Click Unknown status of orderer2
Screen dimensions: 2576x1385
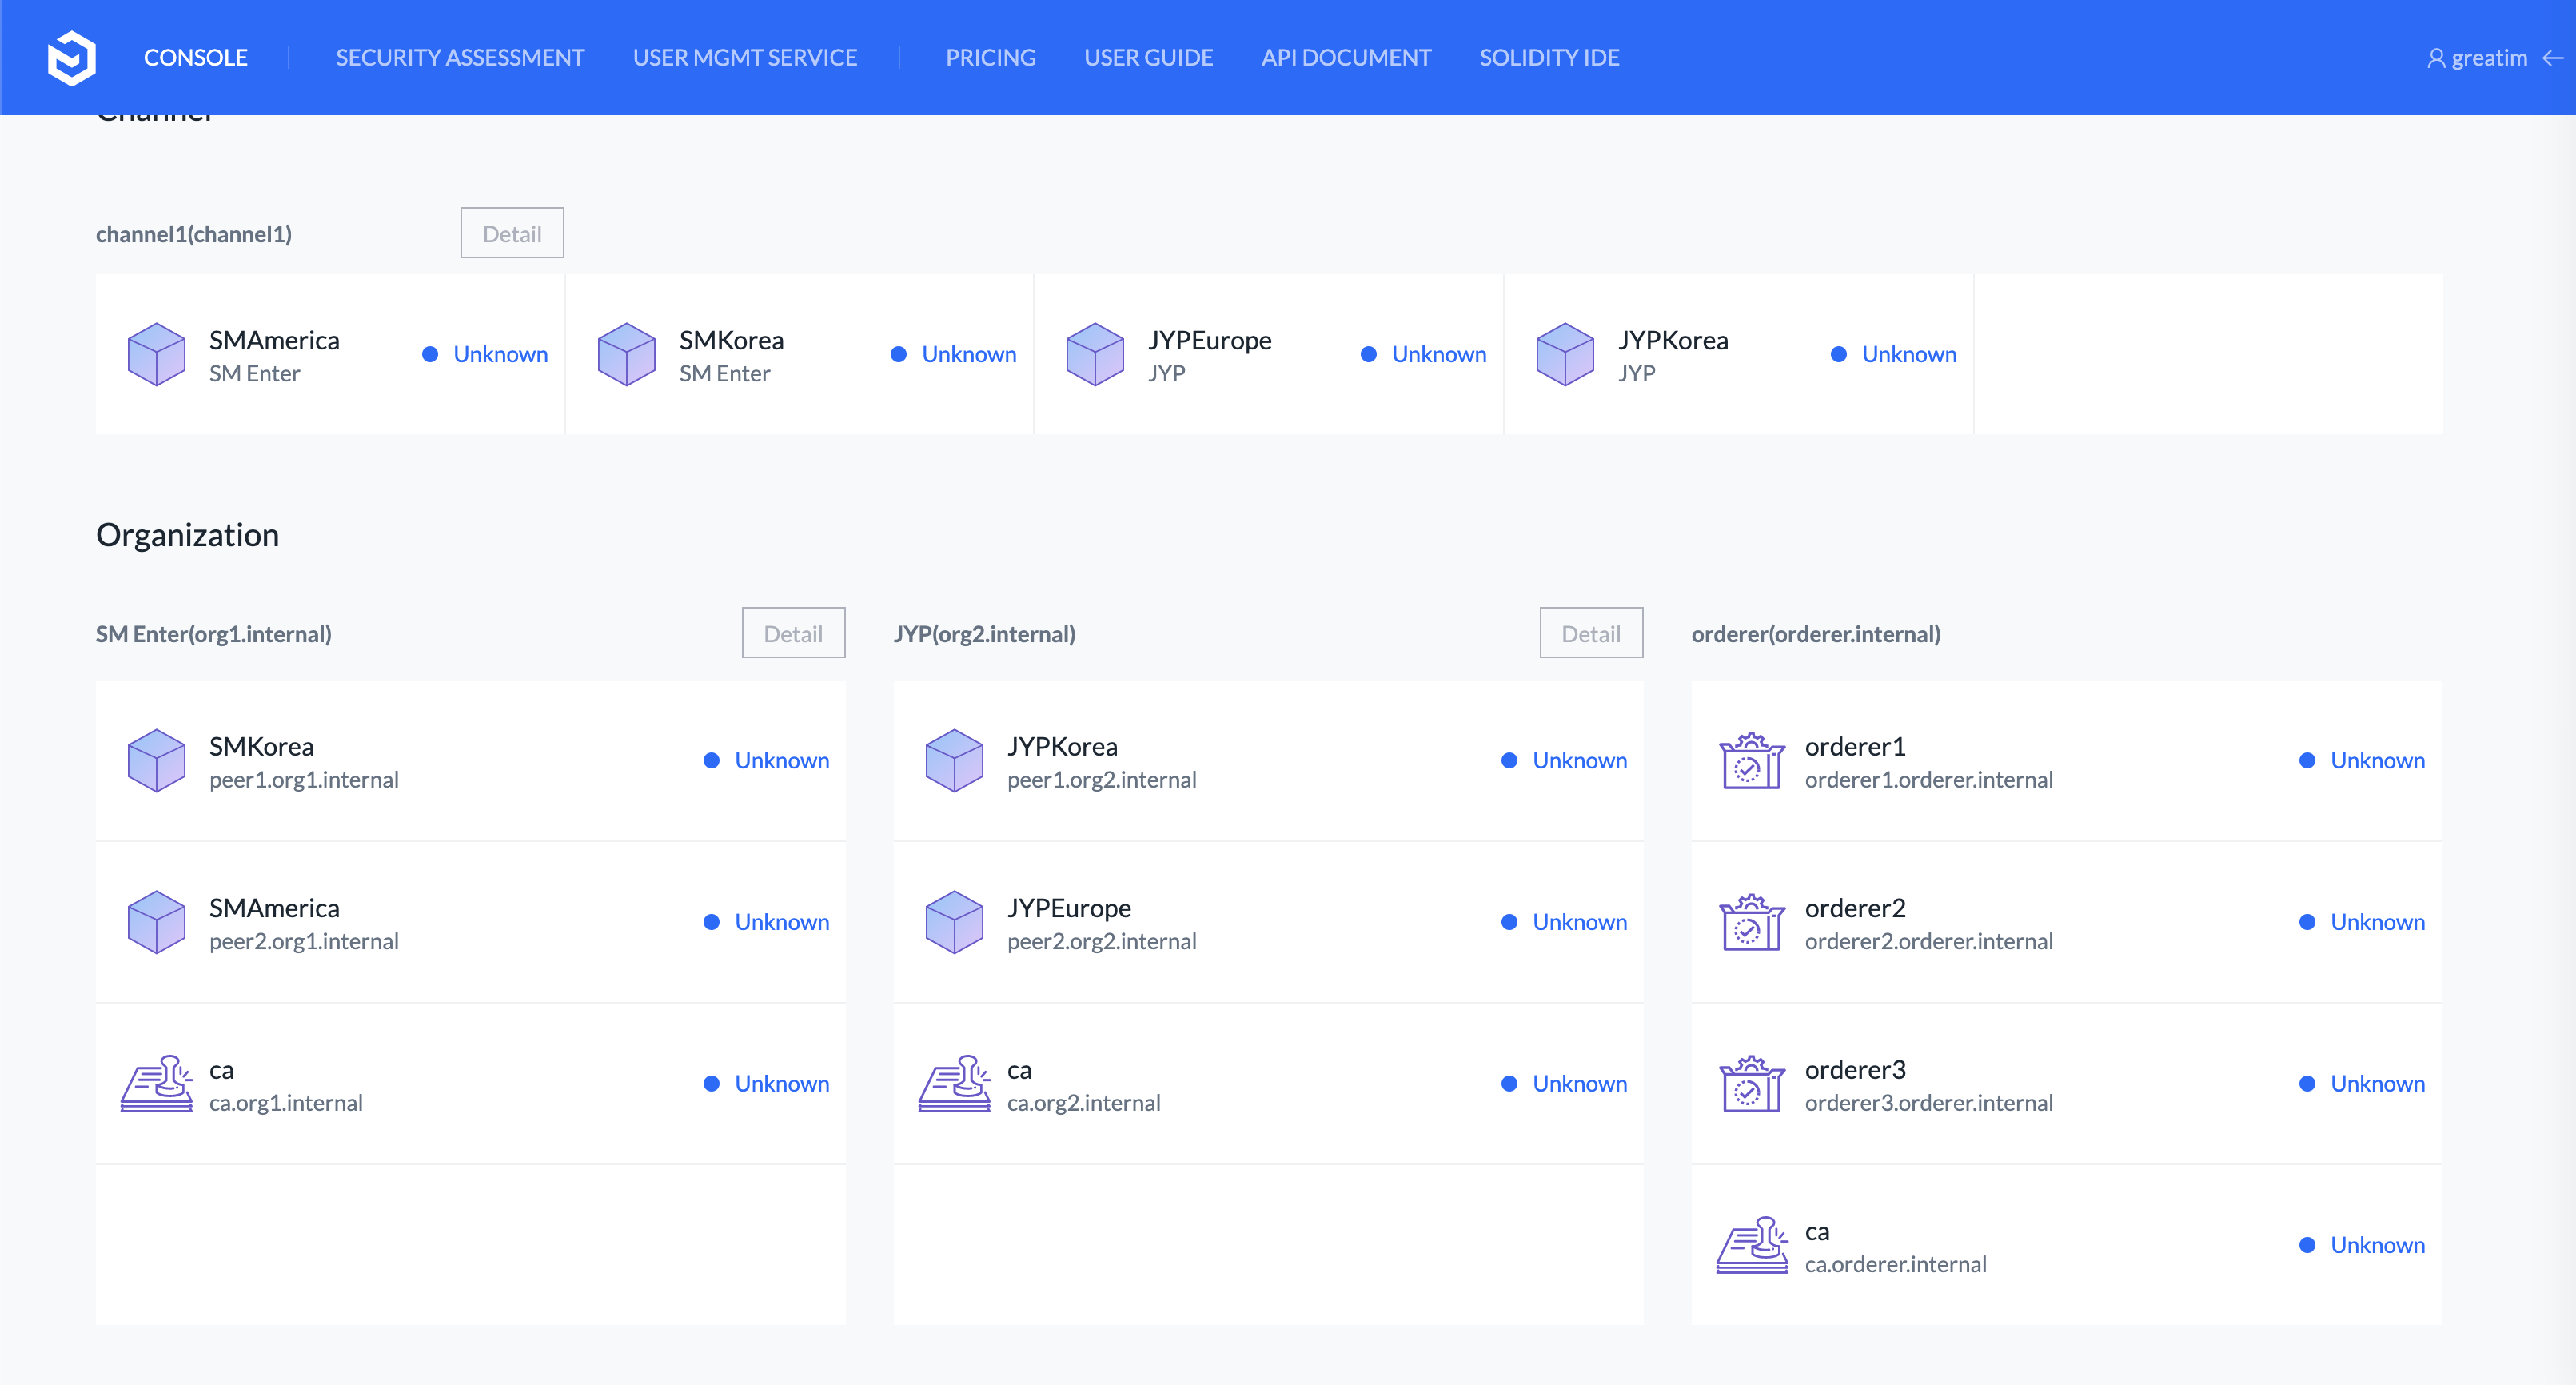click(x=2376, y=922)
